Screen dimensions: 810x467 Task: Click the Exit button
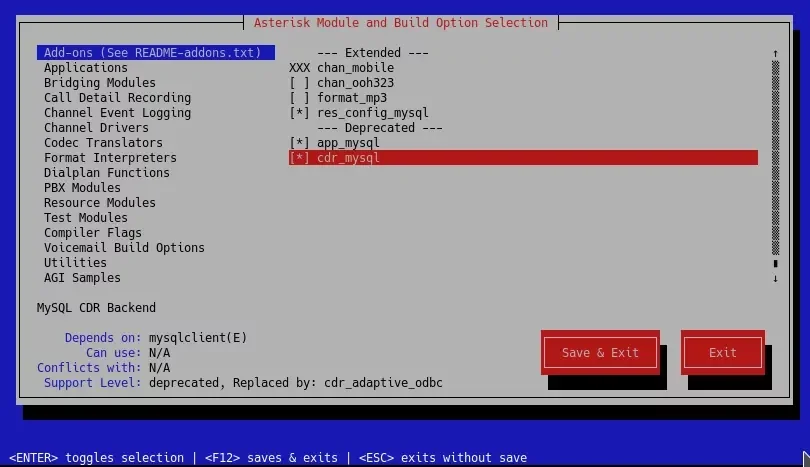(x=723, y=352)
